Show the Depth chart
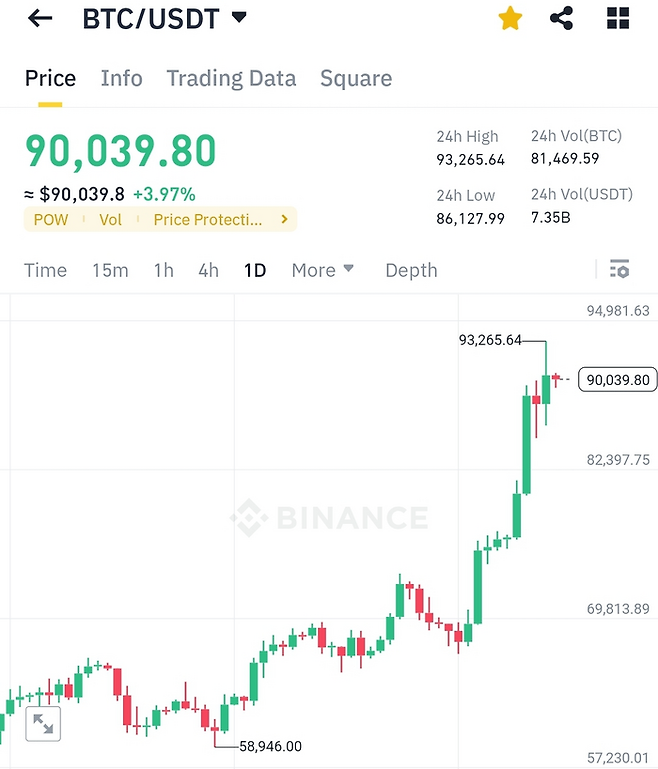This screenshot has width=658, height=769. 411,270
